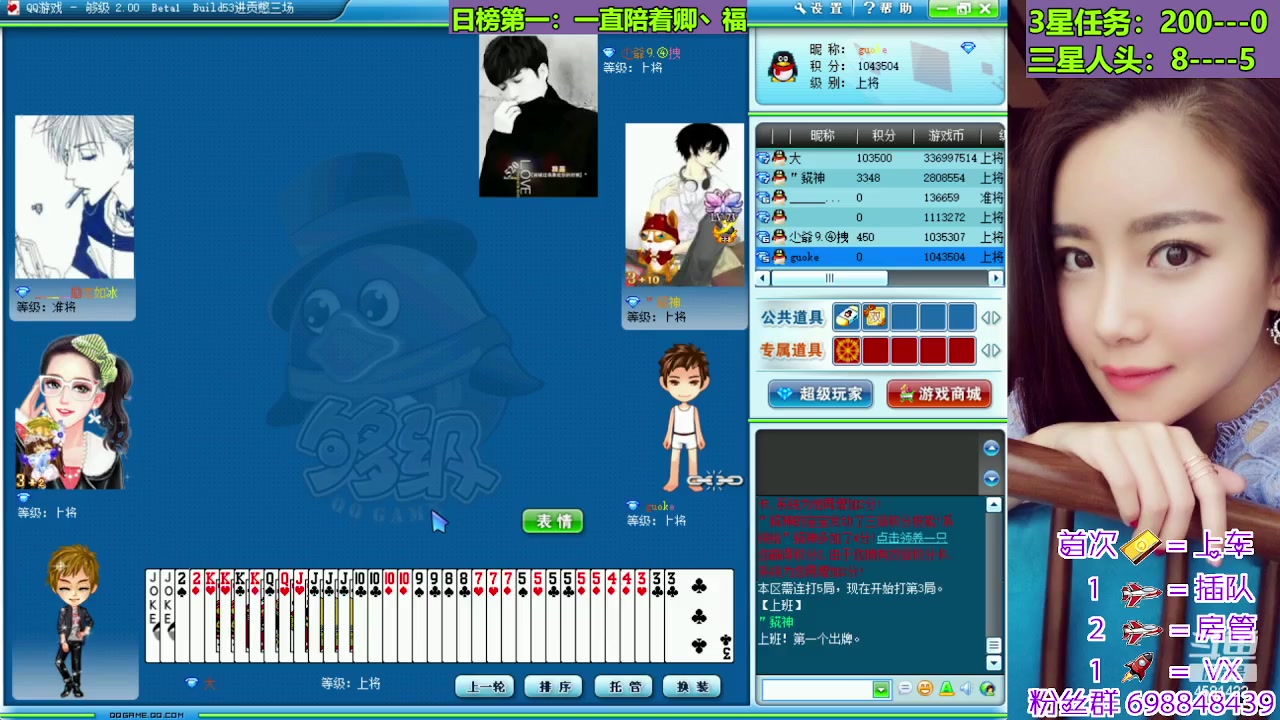This screenshot has height=720, width=1280.
Task: Select the wheel item in 专属道具
Action: (846, 351)
